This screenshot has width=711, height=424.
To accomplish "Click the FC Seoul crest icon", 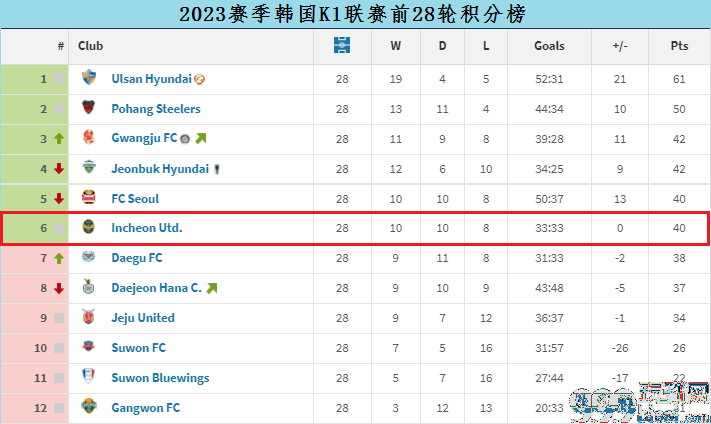I will pyautogui.click(x=89, y=197).
